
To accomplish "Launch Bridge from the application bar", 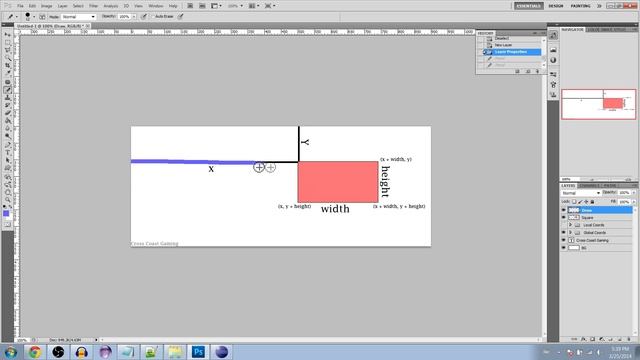I will point(190,6).
